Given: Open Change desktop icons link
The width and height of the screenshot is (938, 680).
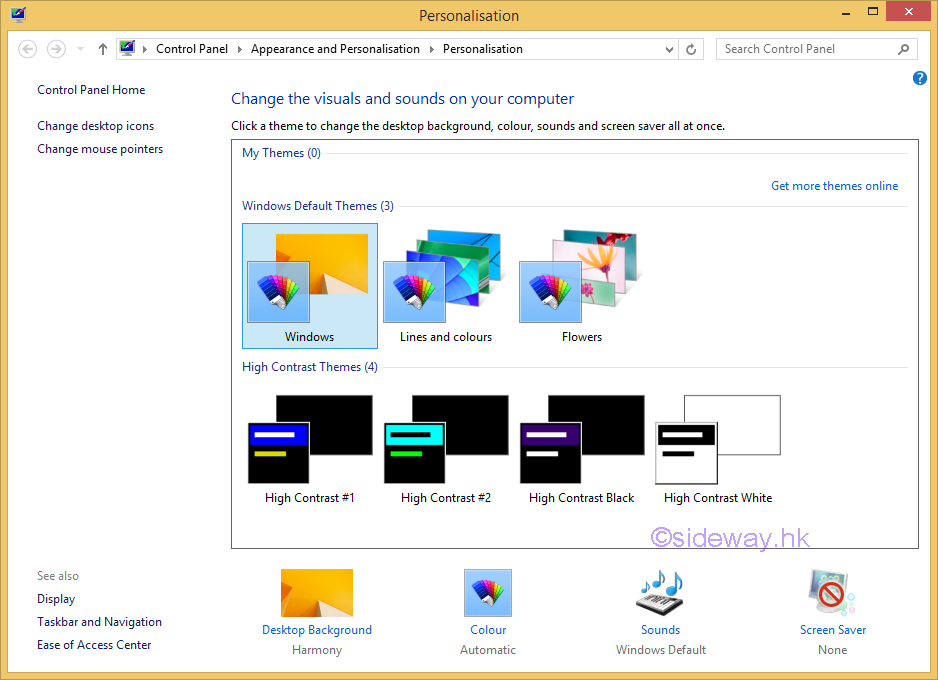Looking at the screenshot, I should click(96, 126).
